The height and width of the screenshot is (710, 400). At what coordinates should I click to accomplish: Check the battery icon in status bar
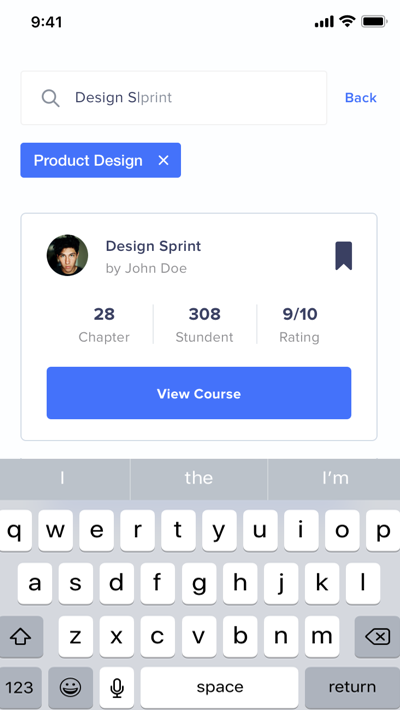(x=374, y=21)
